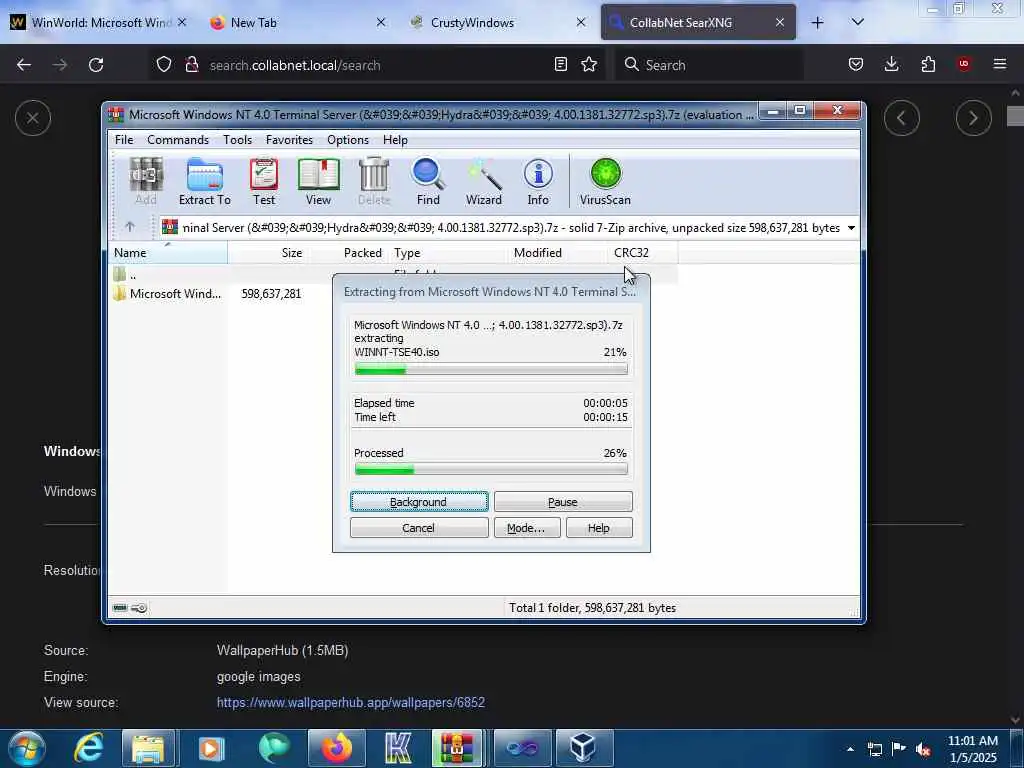Open the Pocket save icon
The height and width of the screenshot is (768, 1024).
[856, 65]
